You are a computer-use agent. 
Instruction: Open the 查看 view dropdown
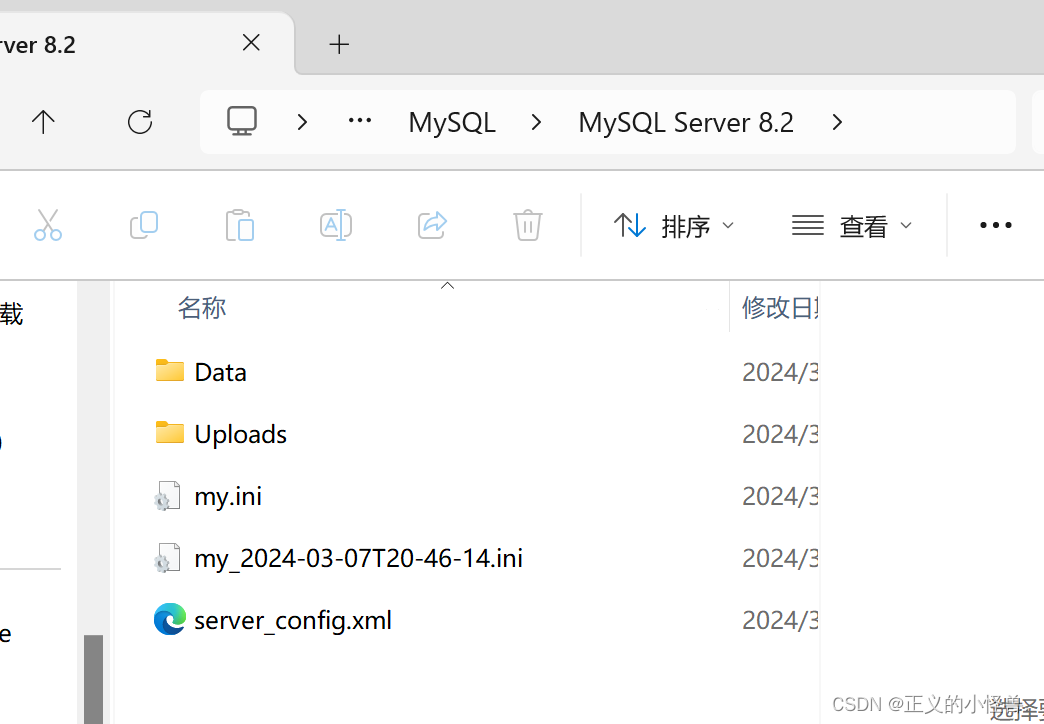[852, 226]
